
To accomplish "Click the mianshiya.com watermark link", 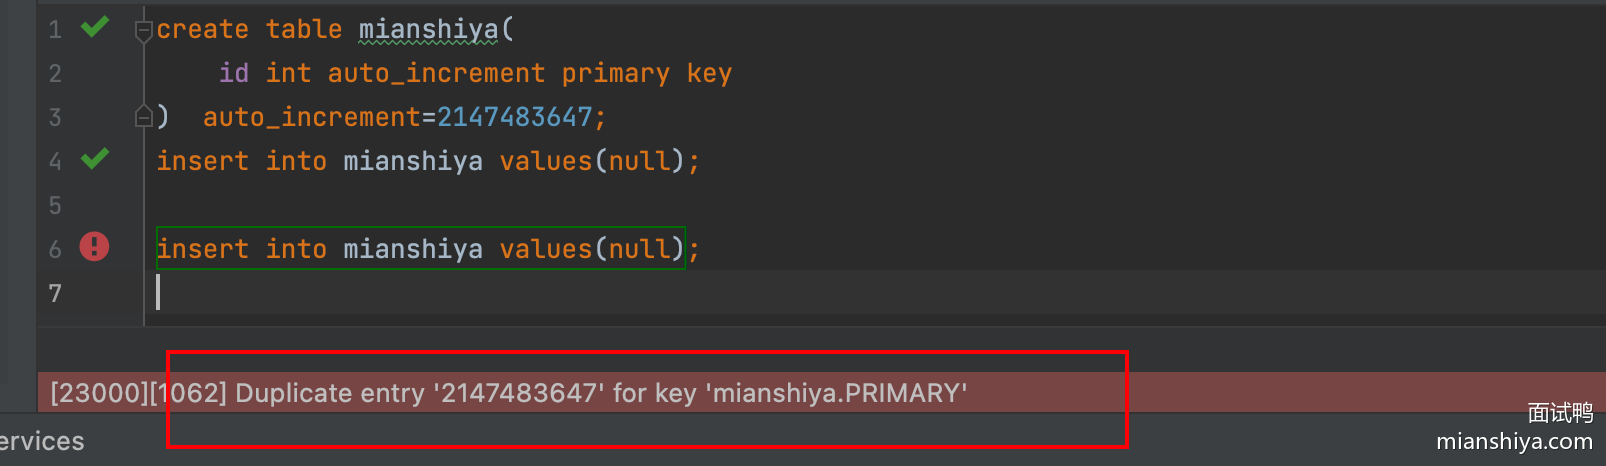I will tap(1514, 441).
